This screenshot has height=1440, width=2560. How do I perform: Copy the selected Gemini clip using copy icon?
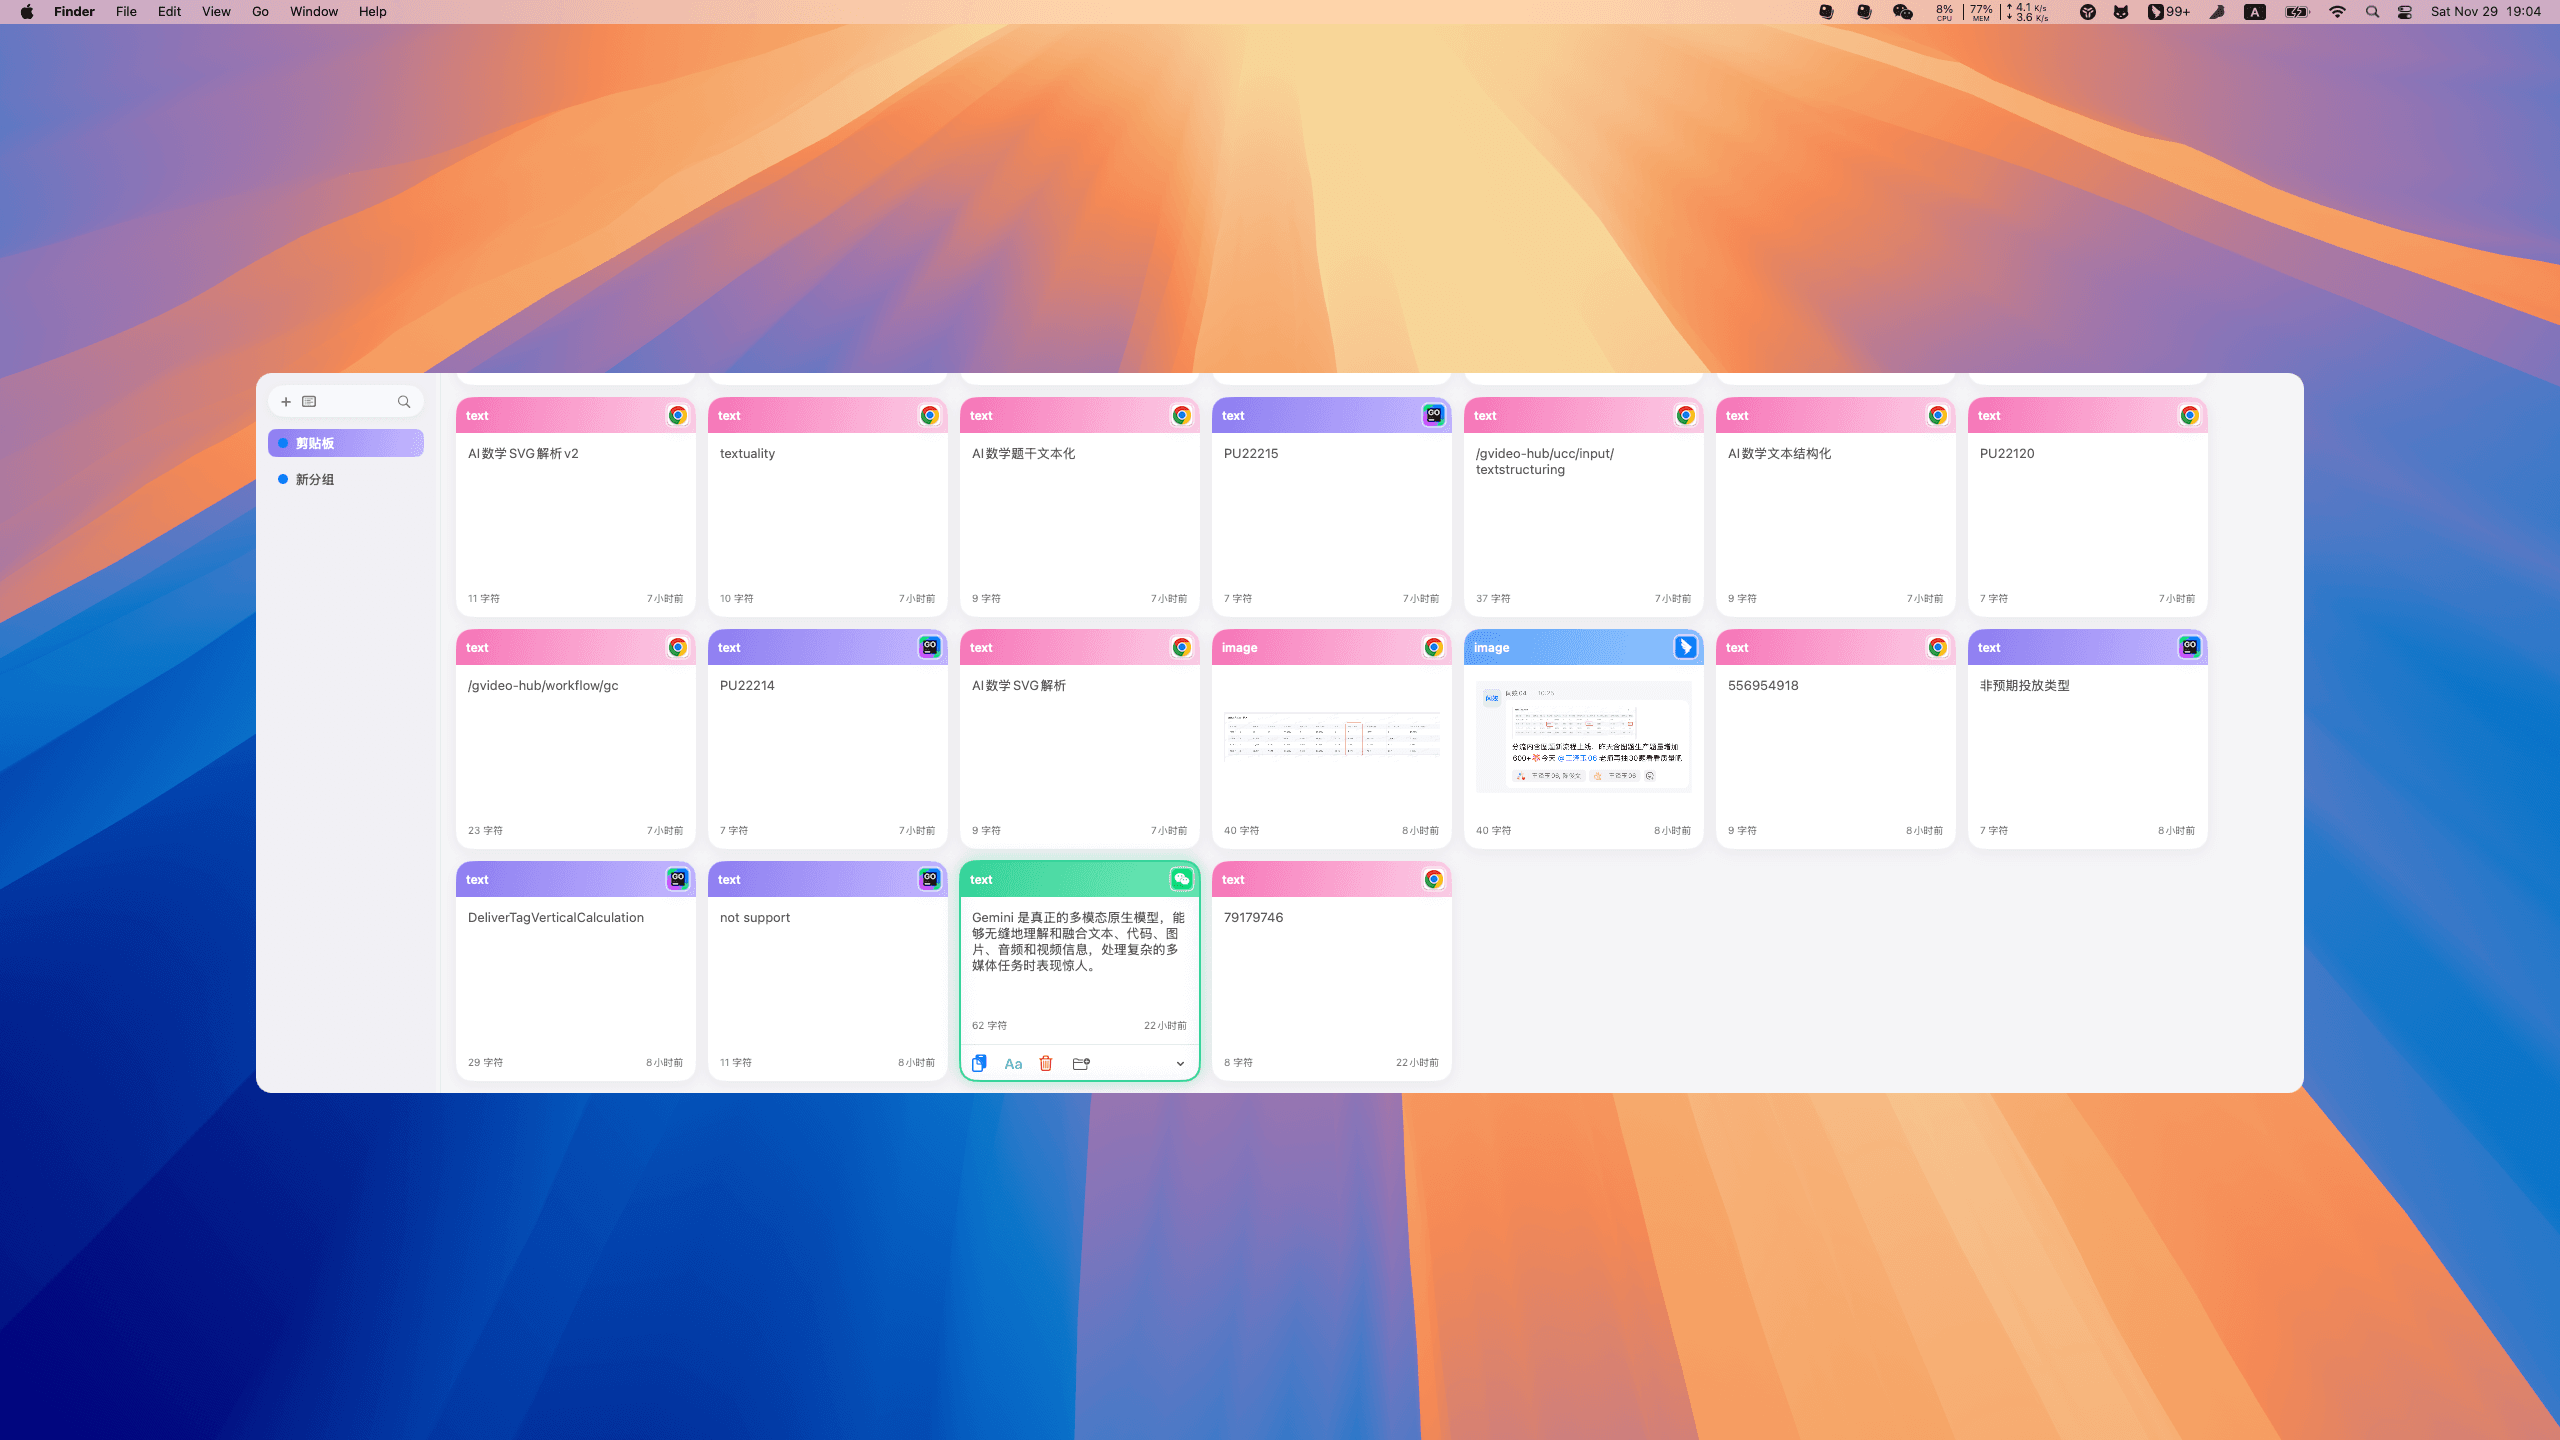coord(979,1063)
